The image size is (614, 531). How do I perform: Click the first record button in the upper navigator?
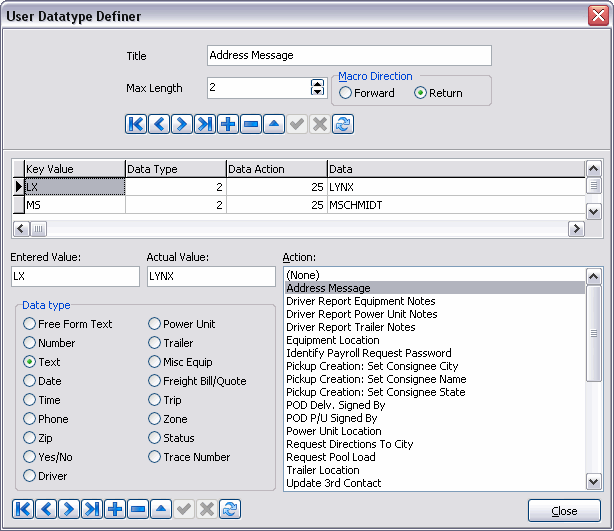coord(136,124)
